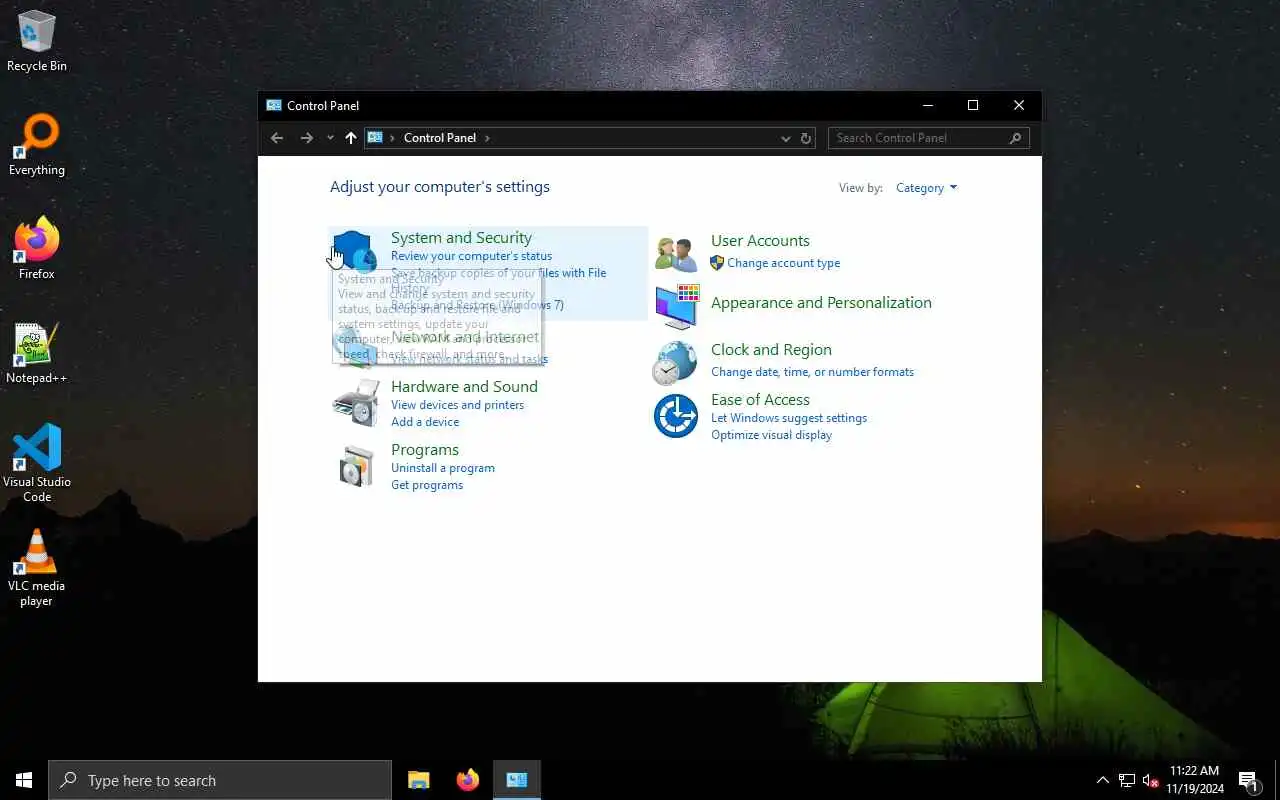1280x800 pixels.
Task: Open VLC media player desktop shortcut
Action: (37, 567)
